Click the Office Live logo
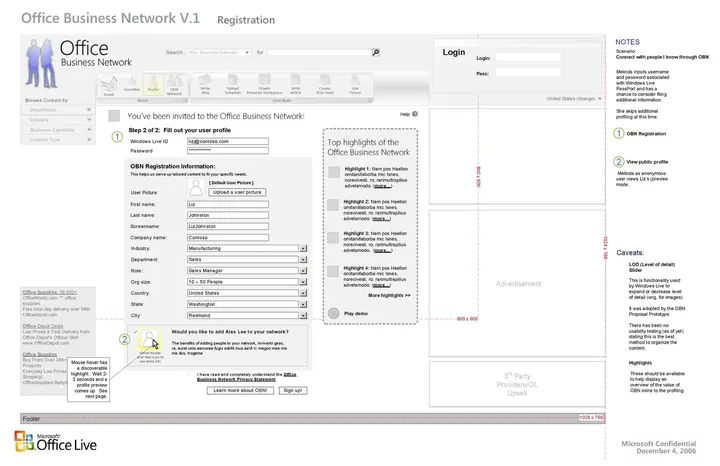This screenshot has width=720, height=466. [x=56, y=441]
